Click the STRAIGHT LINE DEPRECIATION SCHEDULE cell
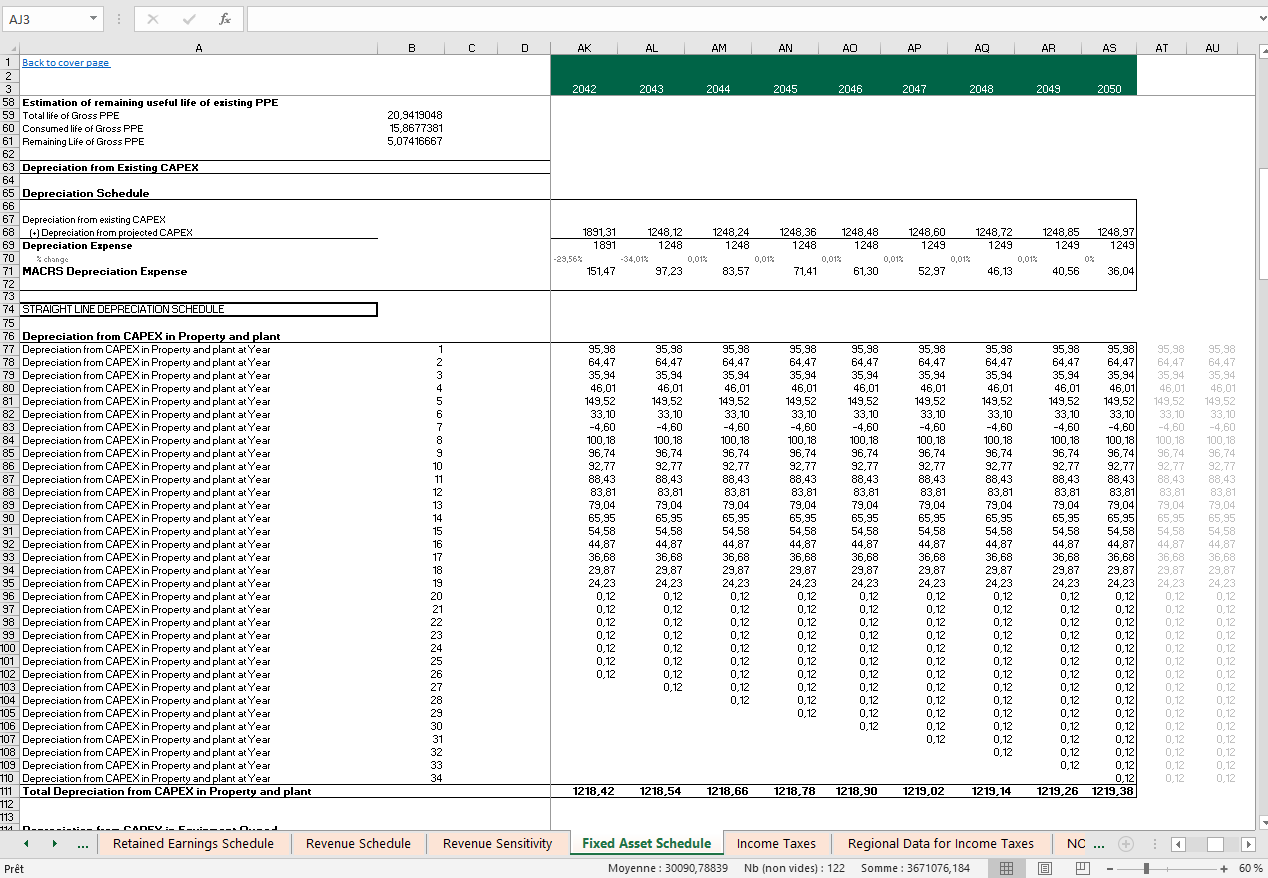The height and width of the screenshot is (878, 1268). pos(199,309)
